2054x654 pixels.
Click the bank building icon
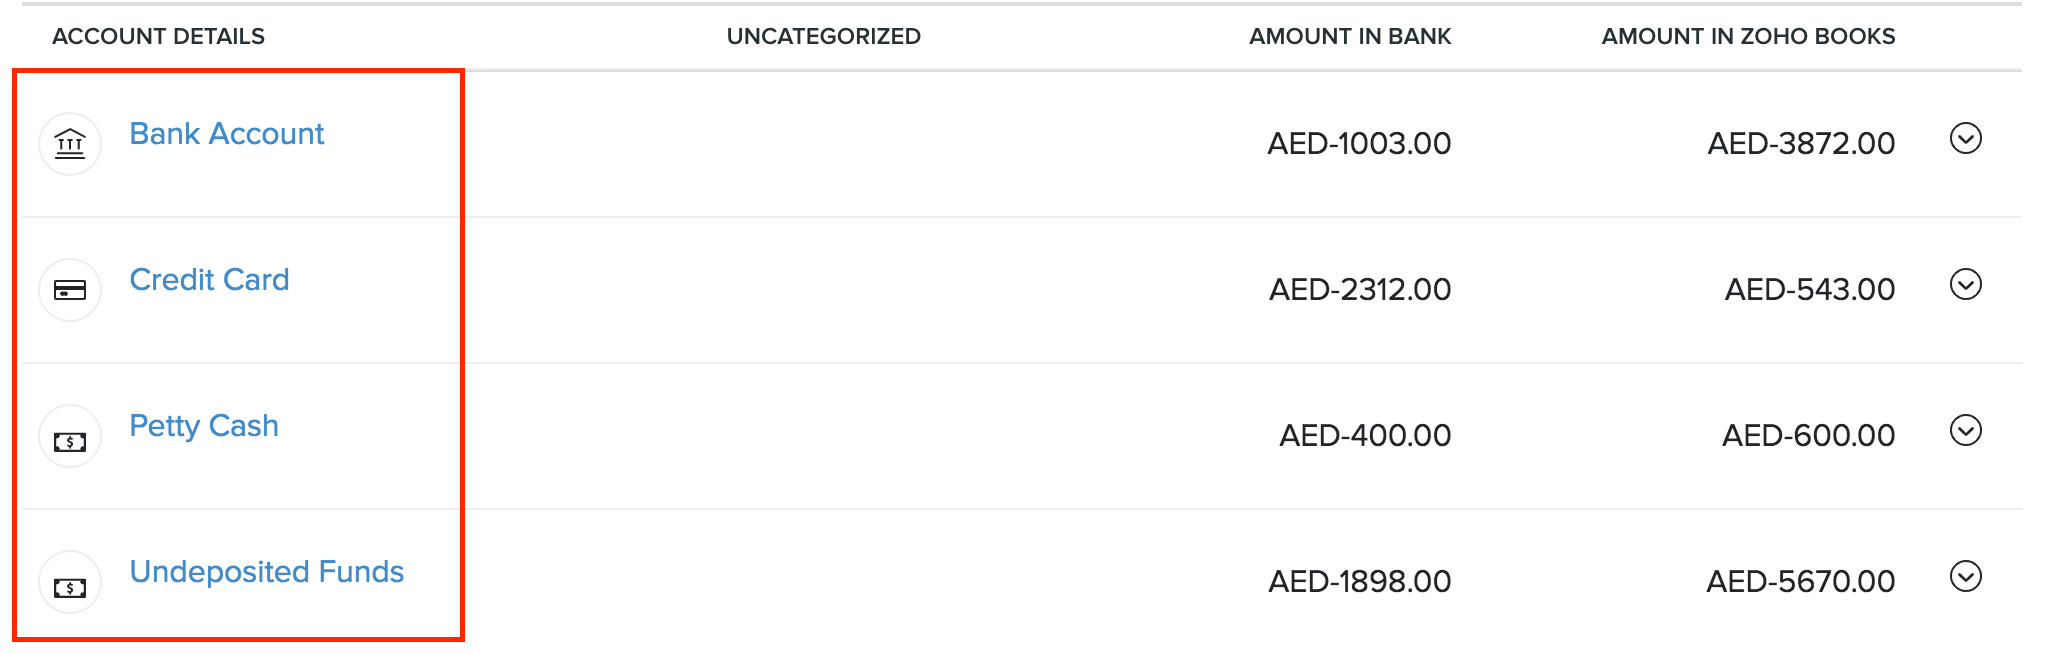pyautogui.click(x=70, y=144)
